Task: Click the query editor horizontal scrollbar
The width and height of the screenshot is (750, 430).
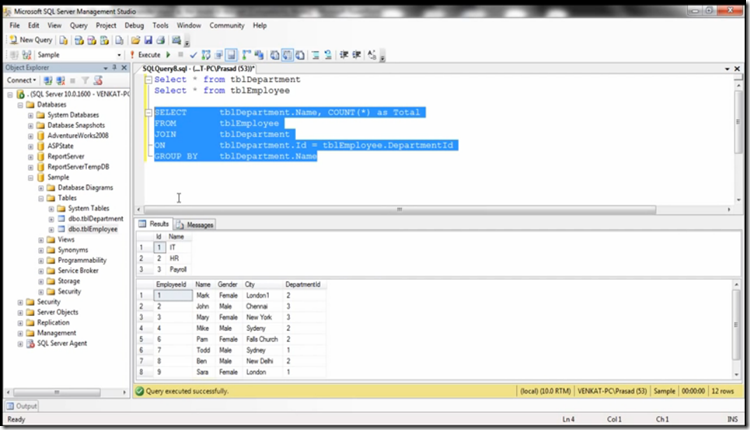Action: click(400, 209)
